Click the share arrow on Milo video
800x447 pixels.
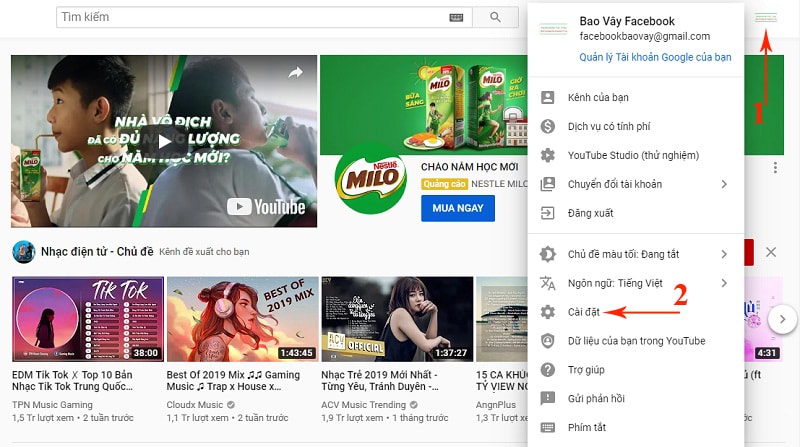click(295, 72)
